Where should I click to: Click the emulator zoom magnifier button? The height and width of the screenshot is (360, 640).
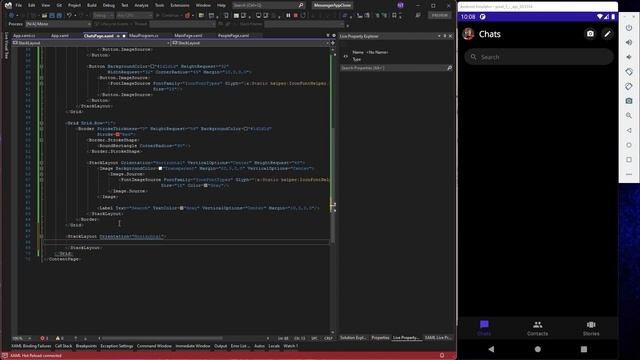629,116
